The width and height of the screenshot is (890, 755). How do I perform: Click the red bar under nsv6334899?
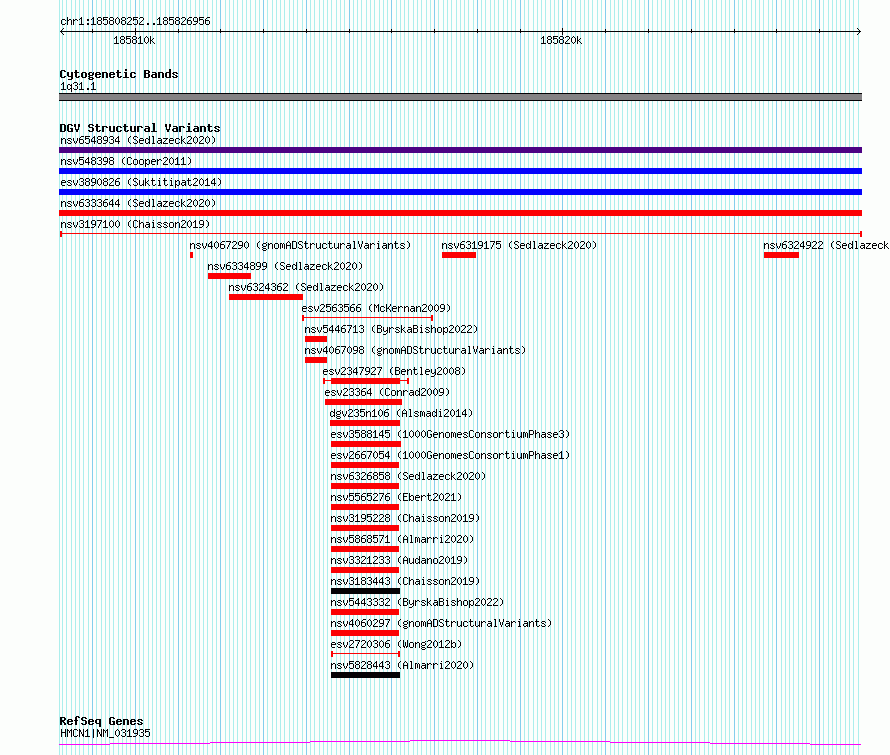pos(229,276)
